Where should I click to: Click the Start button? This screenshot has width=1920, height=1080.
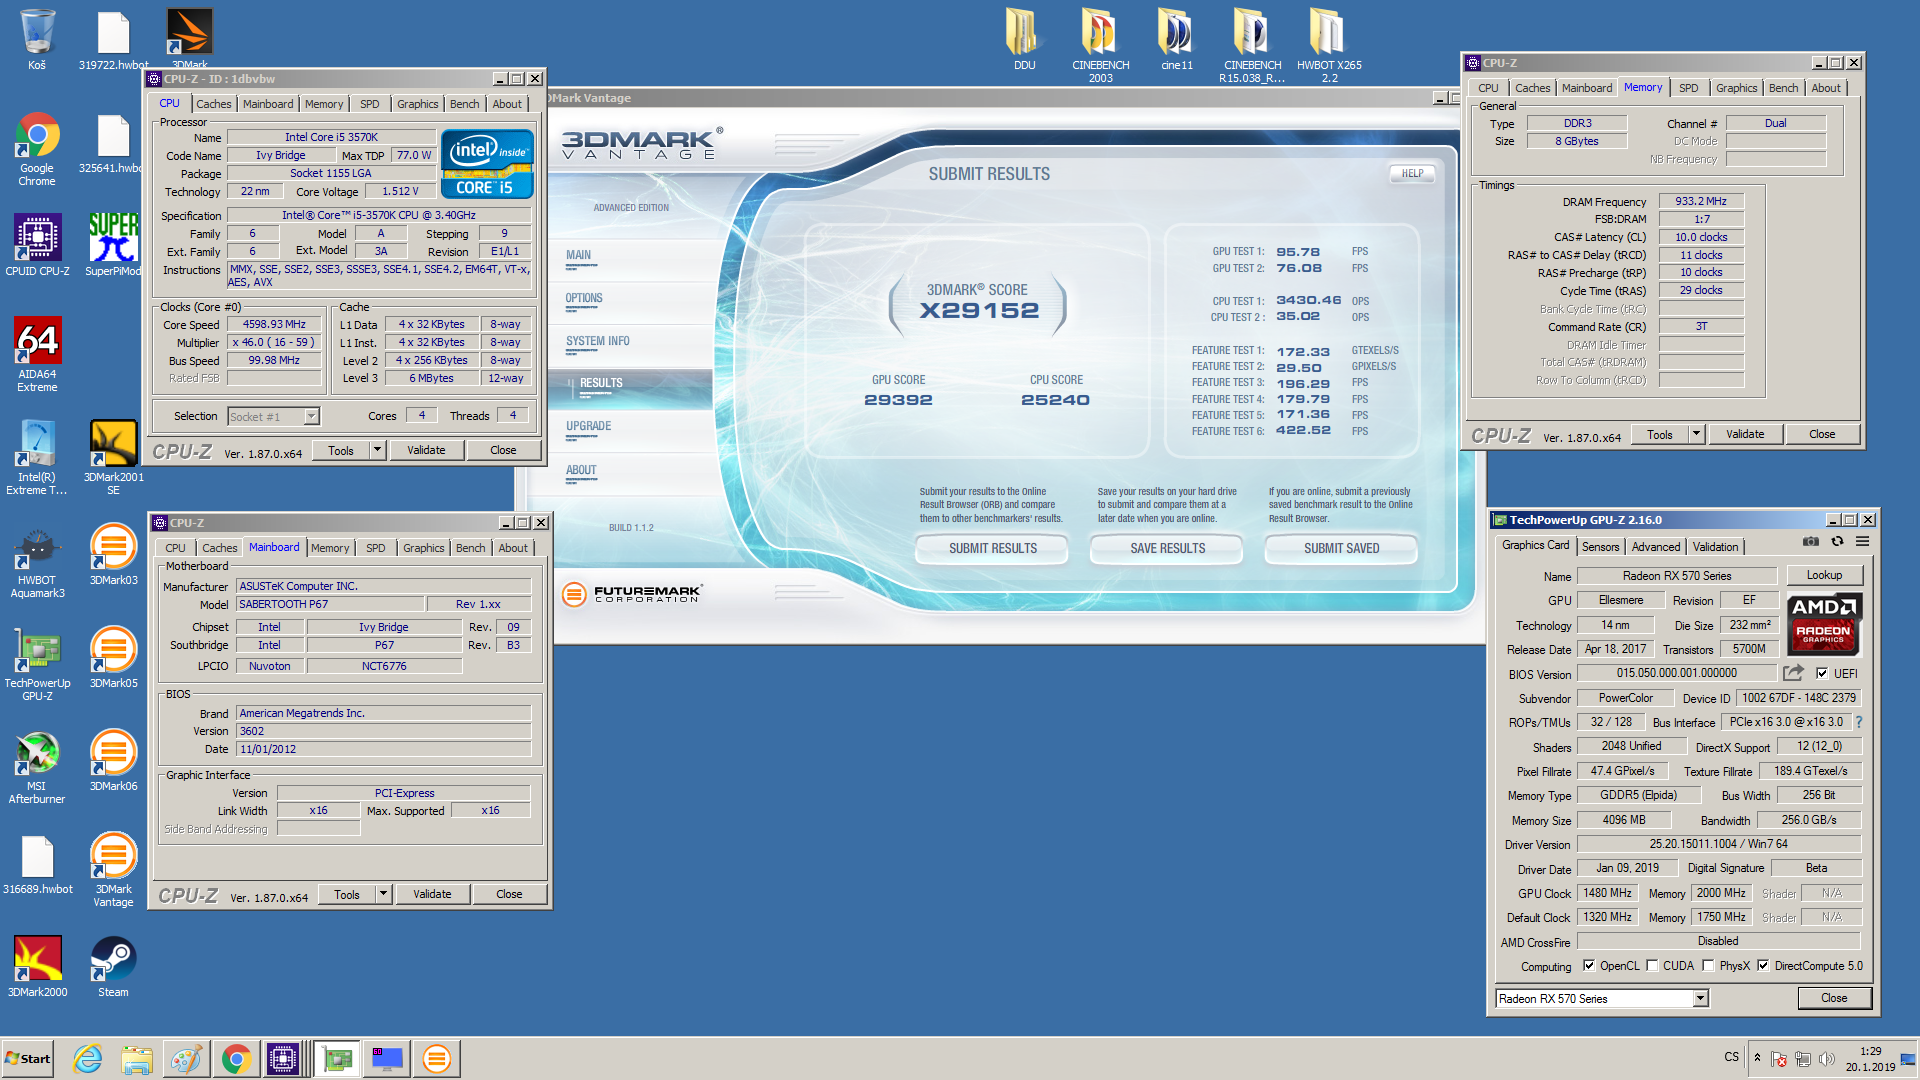[x=28, y=1058]
